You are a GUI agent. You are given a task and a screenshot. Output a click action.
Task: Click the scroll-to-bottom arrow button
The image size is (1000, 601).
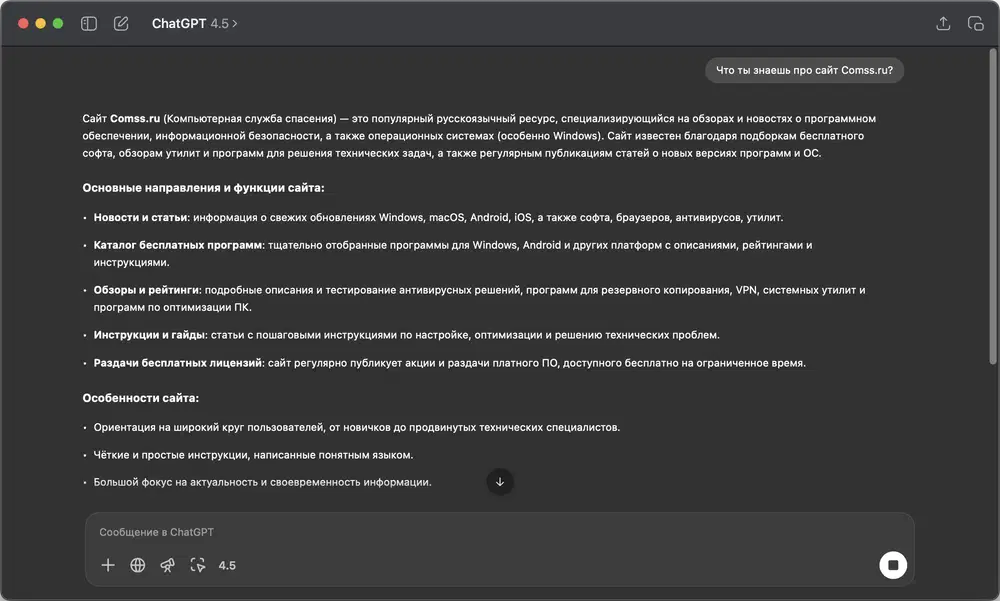pyautogui.click(x=500, y=481)
